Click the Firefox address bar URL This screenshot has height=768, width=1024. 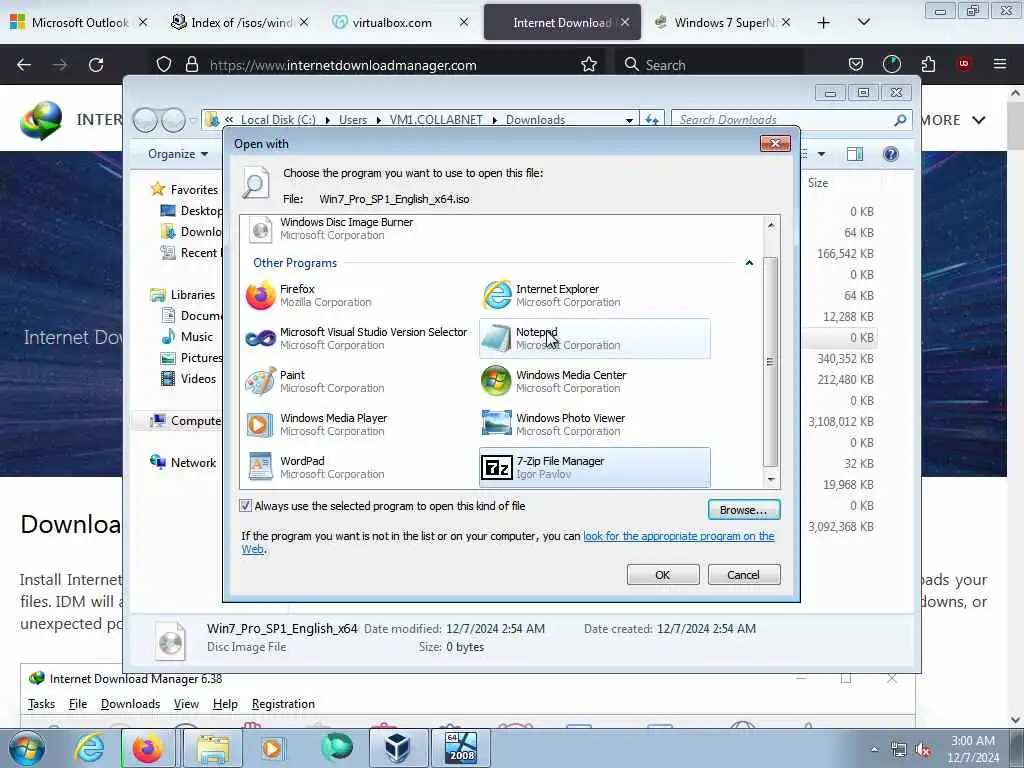coord(343,65)
